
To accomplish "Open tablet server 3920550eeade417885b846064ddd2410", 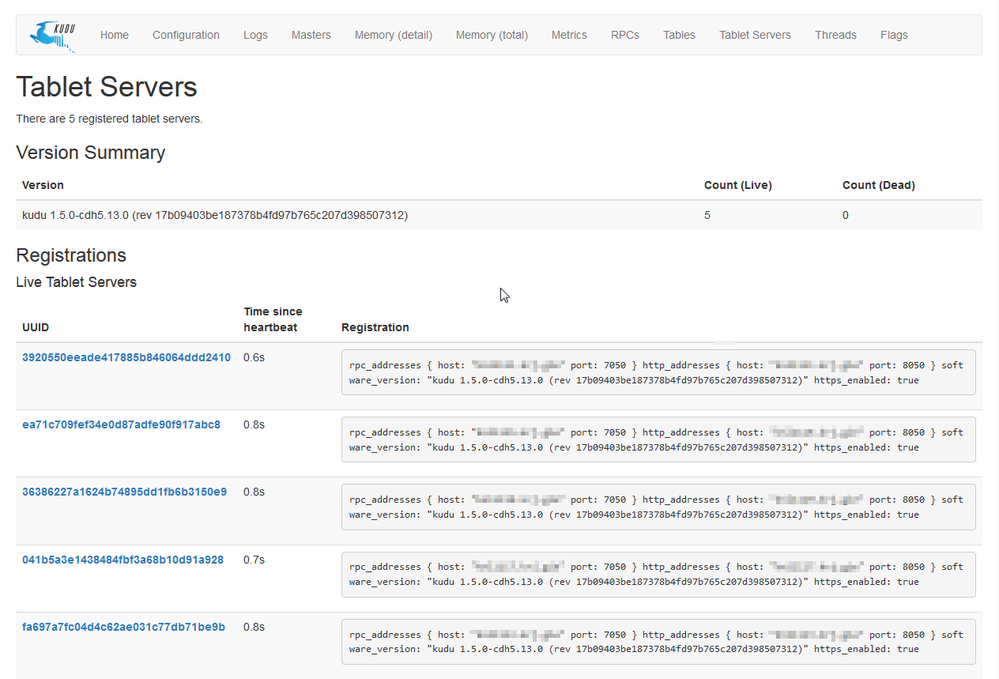I will pyautogui.click(x=126, y=358).
